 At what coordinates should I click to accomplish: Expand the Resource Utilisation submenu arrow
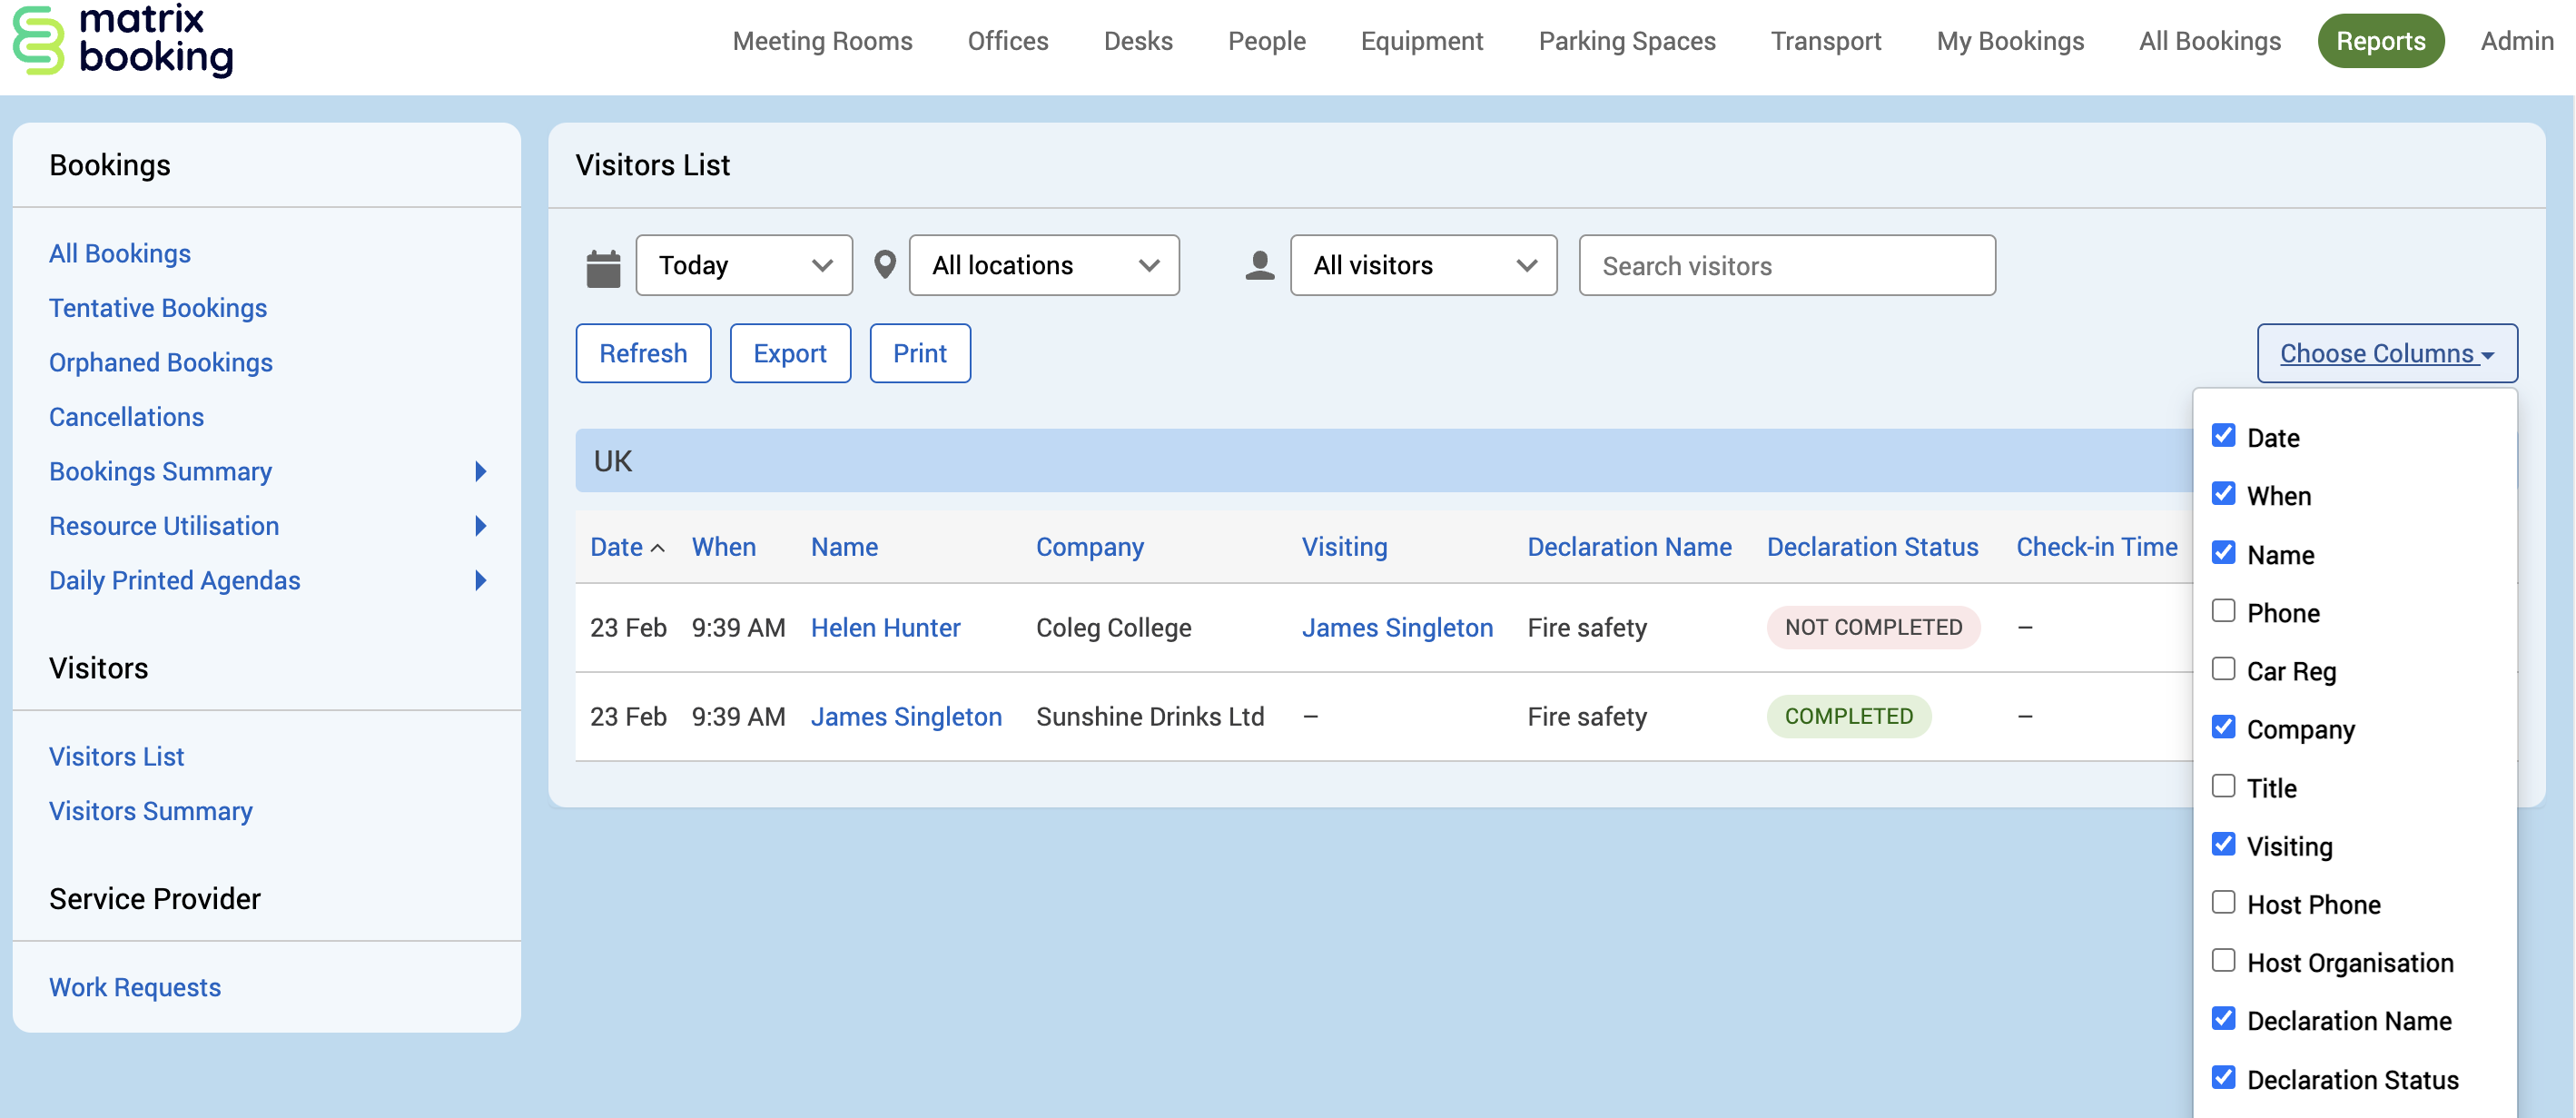coord(480,526)
